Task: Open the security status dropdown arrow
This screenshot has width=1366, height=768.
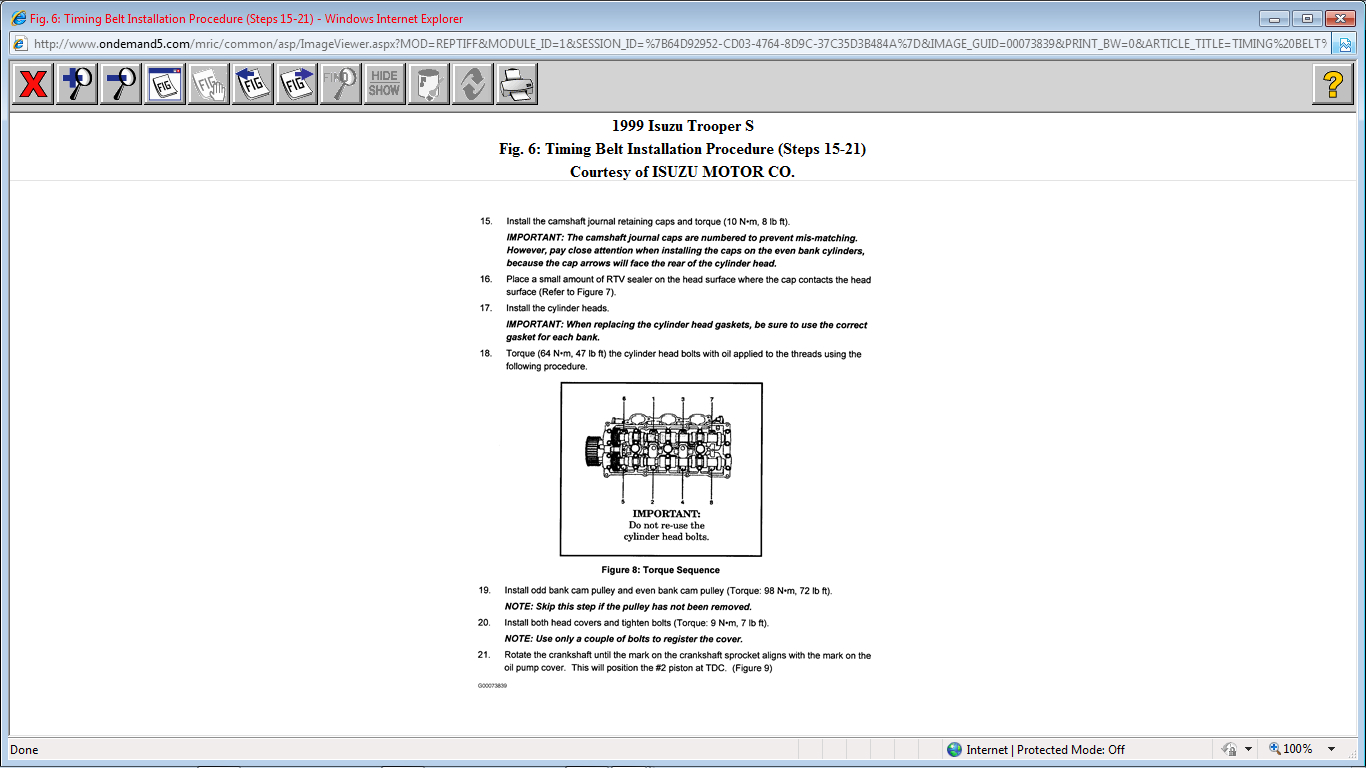Action: [x=1248, y=749]
